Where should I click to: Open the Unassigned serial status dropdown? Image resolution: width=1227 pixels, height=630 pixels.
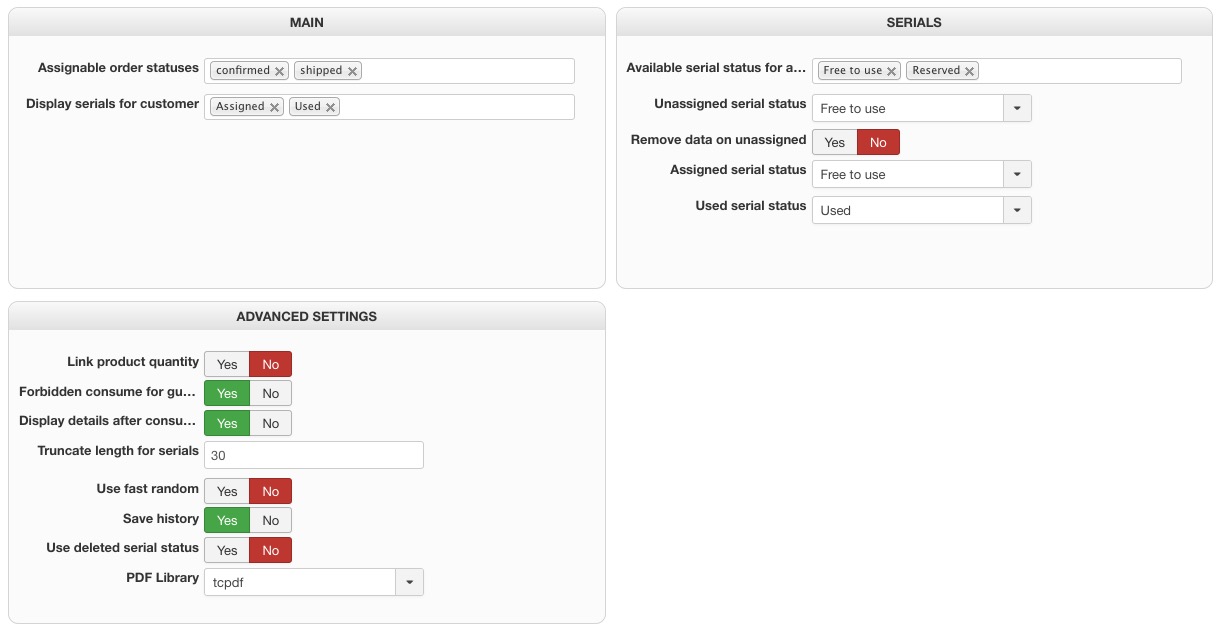point(1017,108)
